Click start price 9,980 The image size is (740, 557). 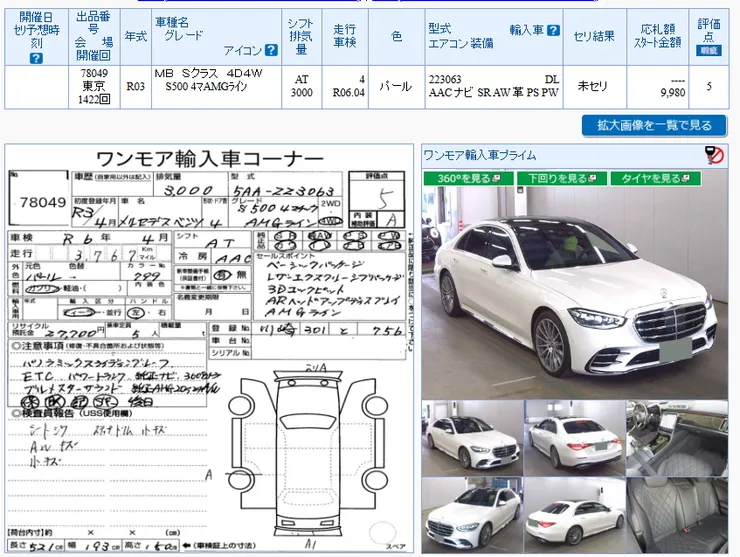point(673,93)
